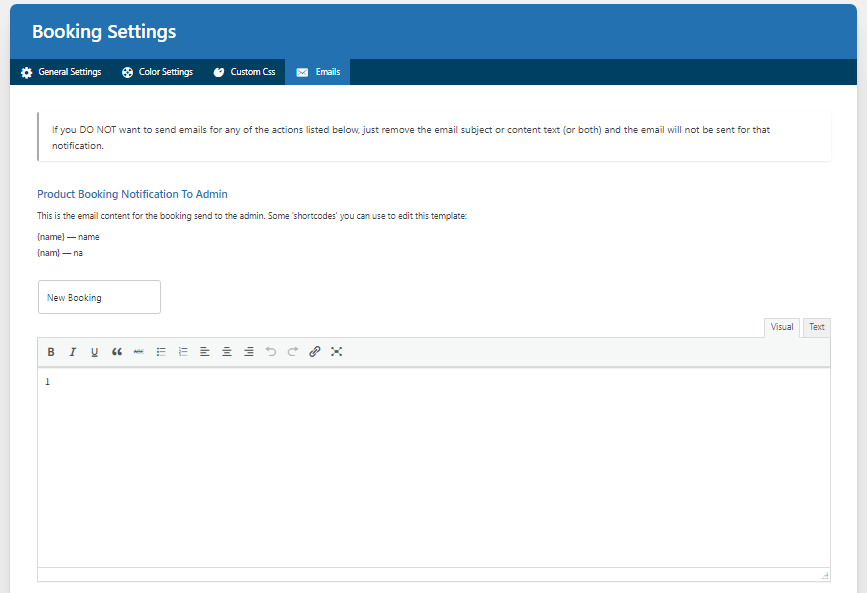Screen dimensions: 867x593
Task: Insert a blockquote in the editor
Action: pyautogui.click(x=117, y=352)
